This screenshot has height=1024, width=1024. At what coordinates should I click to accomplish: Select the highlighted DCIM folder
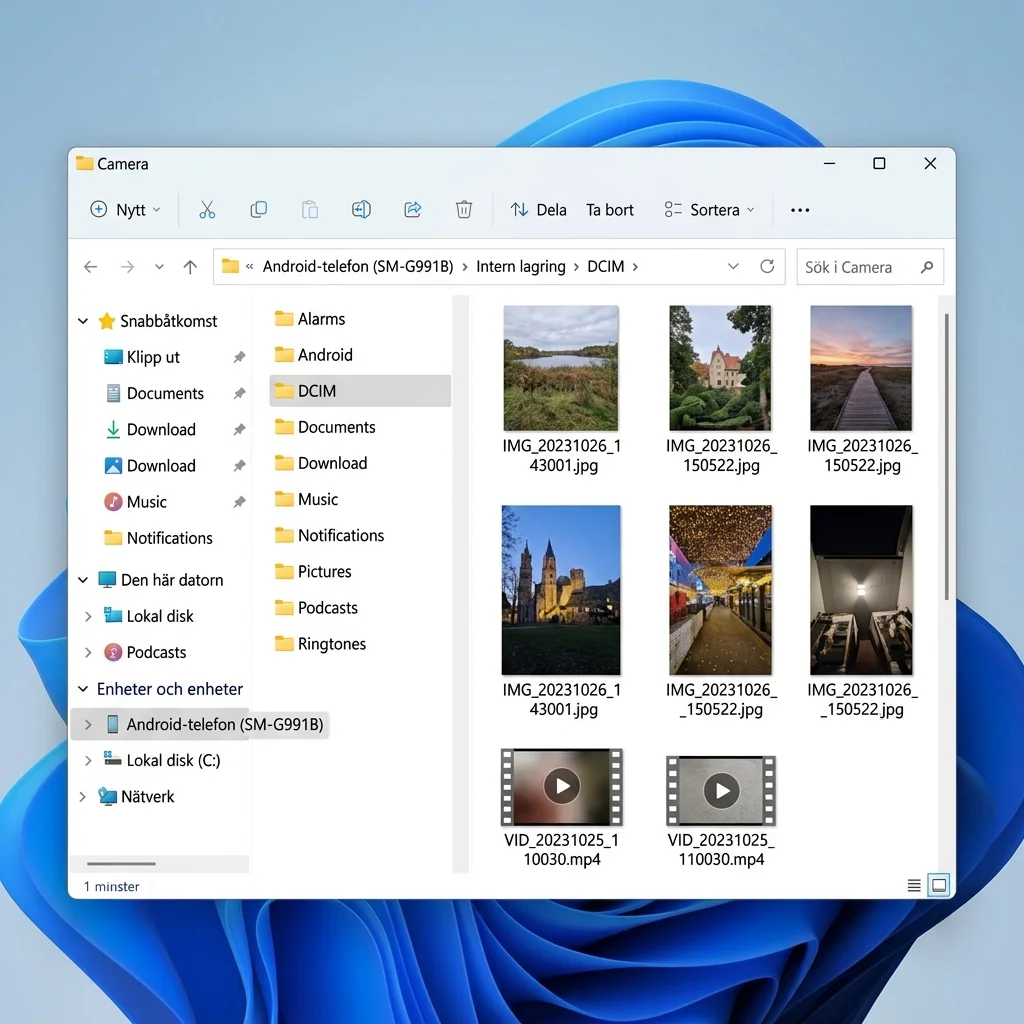point(360,391)
